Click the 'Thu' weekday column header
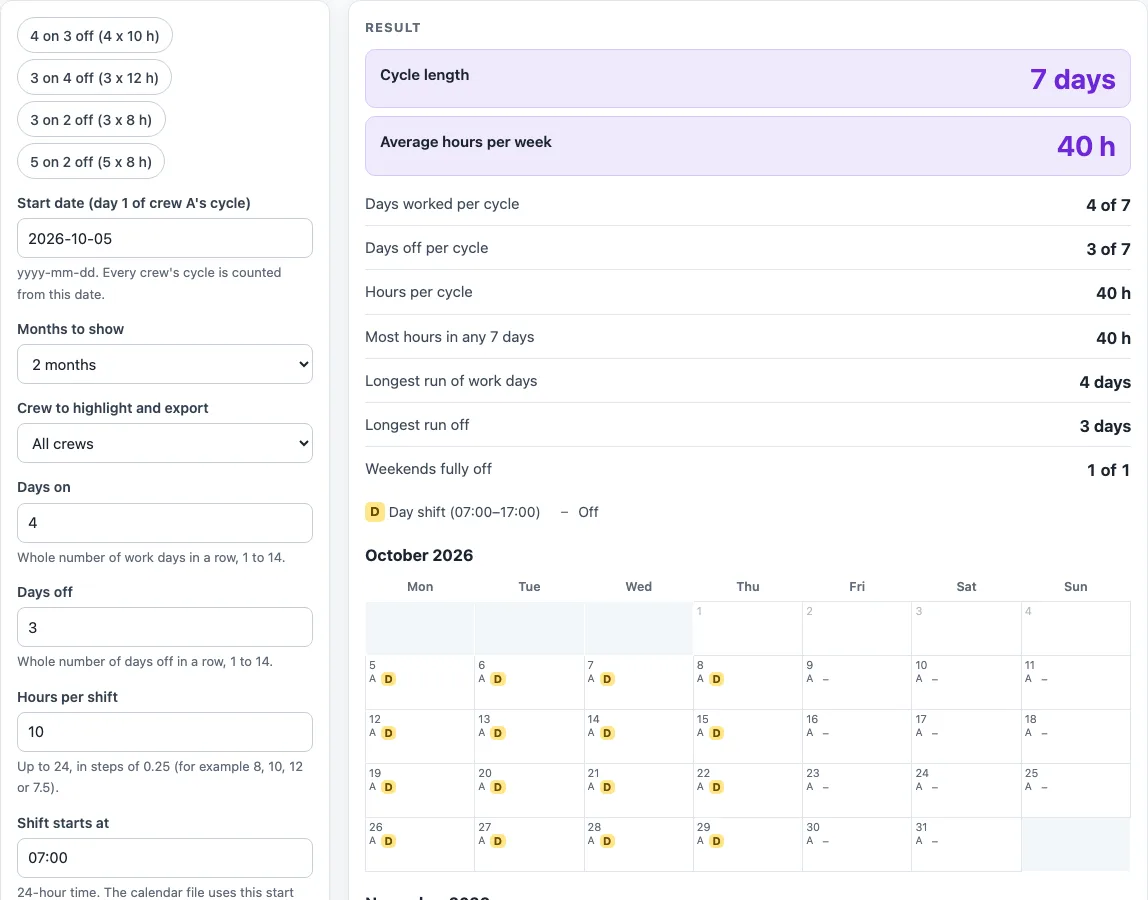 click(748, 587)
